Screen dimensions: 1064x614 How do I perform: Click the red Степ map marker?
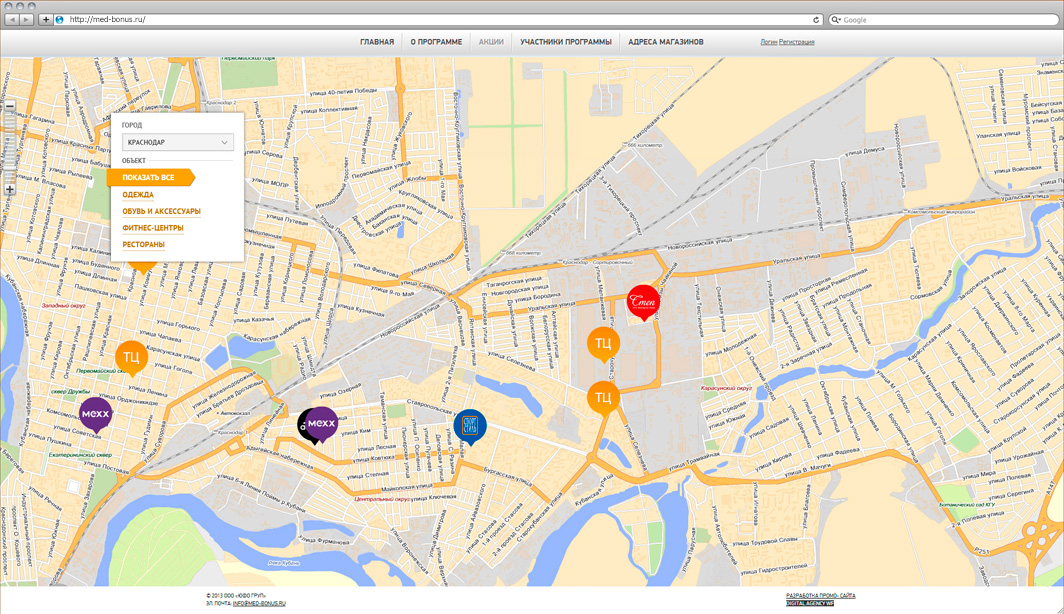coord(643,302)
